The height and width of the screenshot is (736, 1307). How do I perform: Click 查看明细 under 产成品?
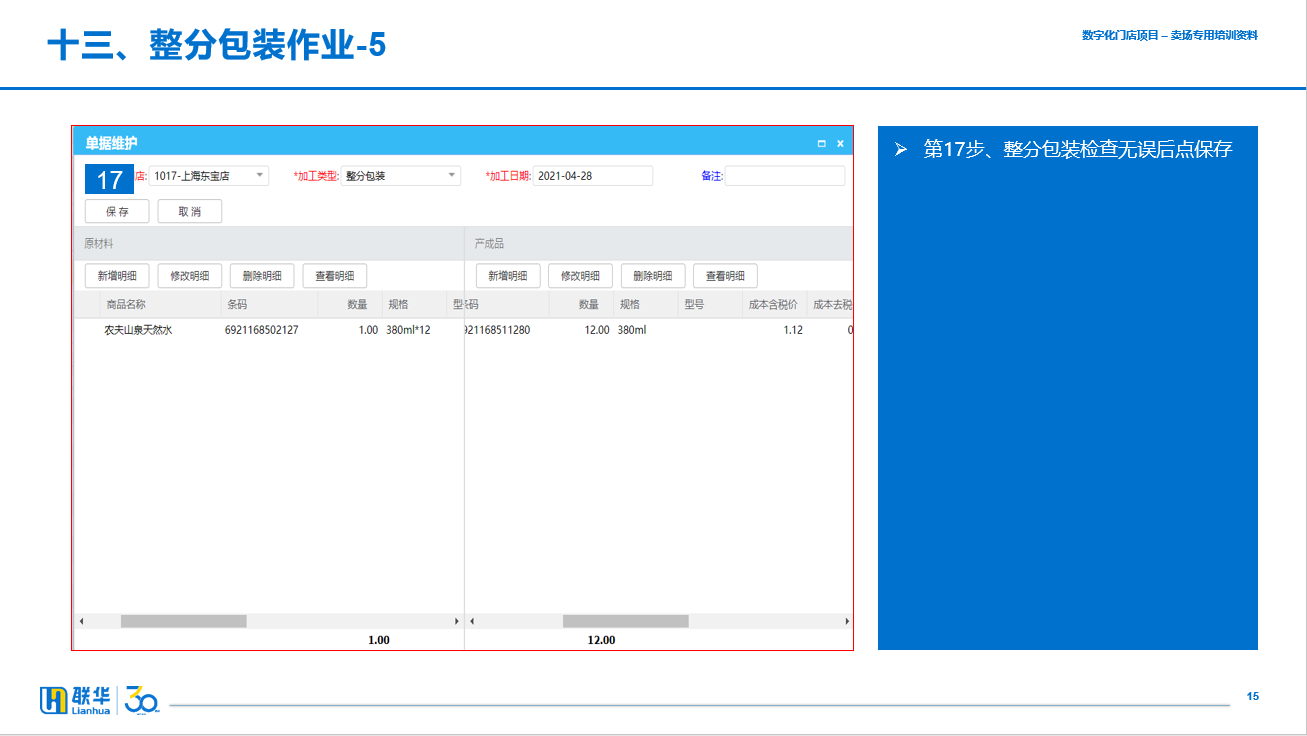pyautogui.click(x=725, y=276)
